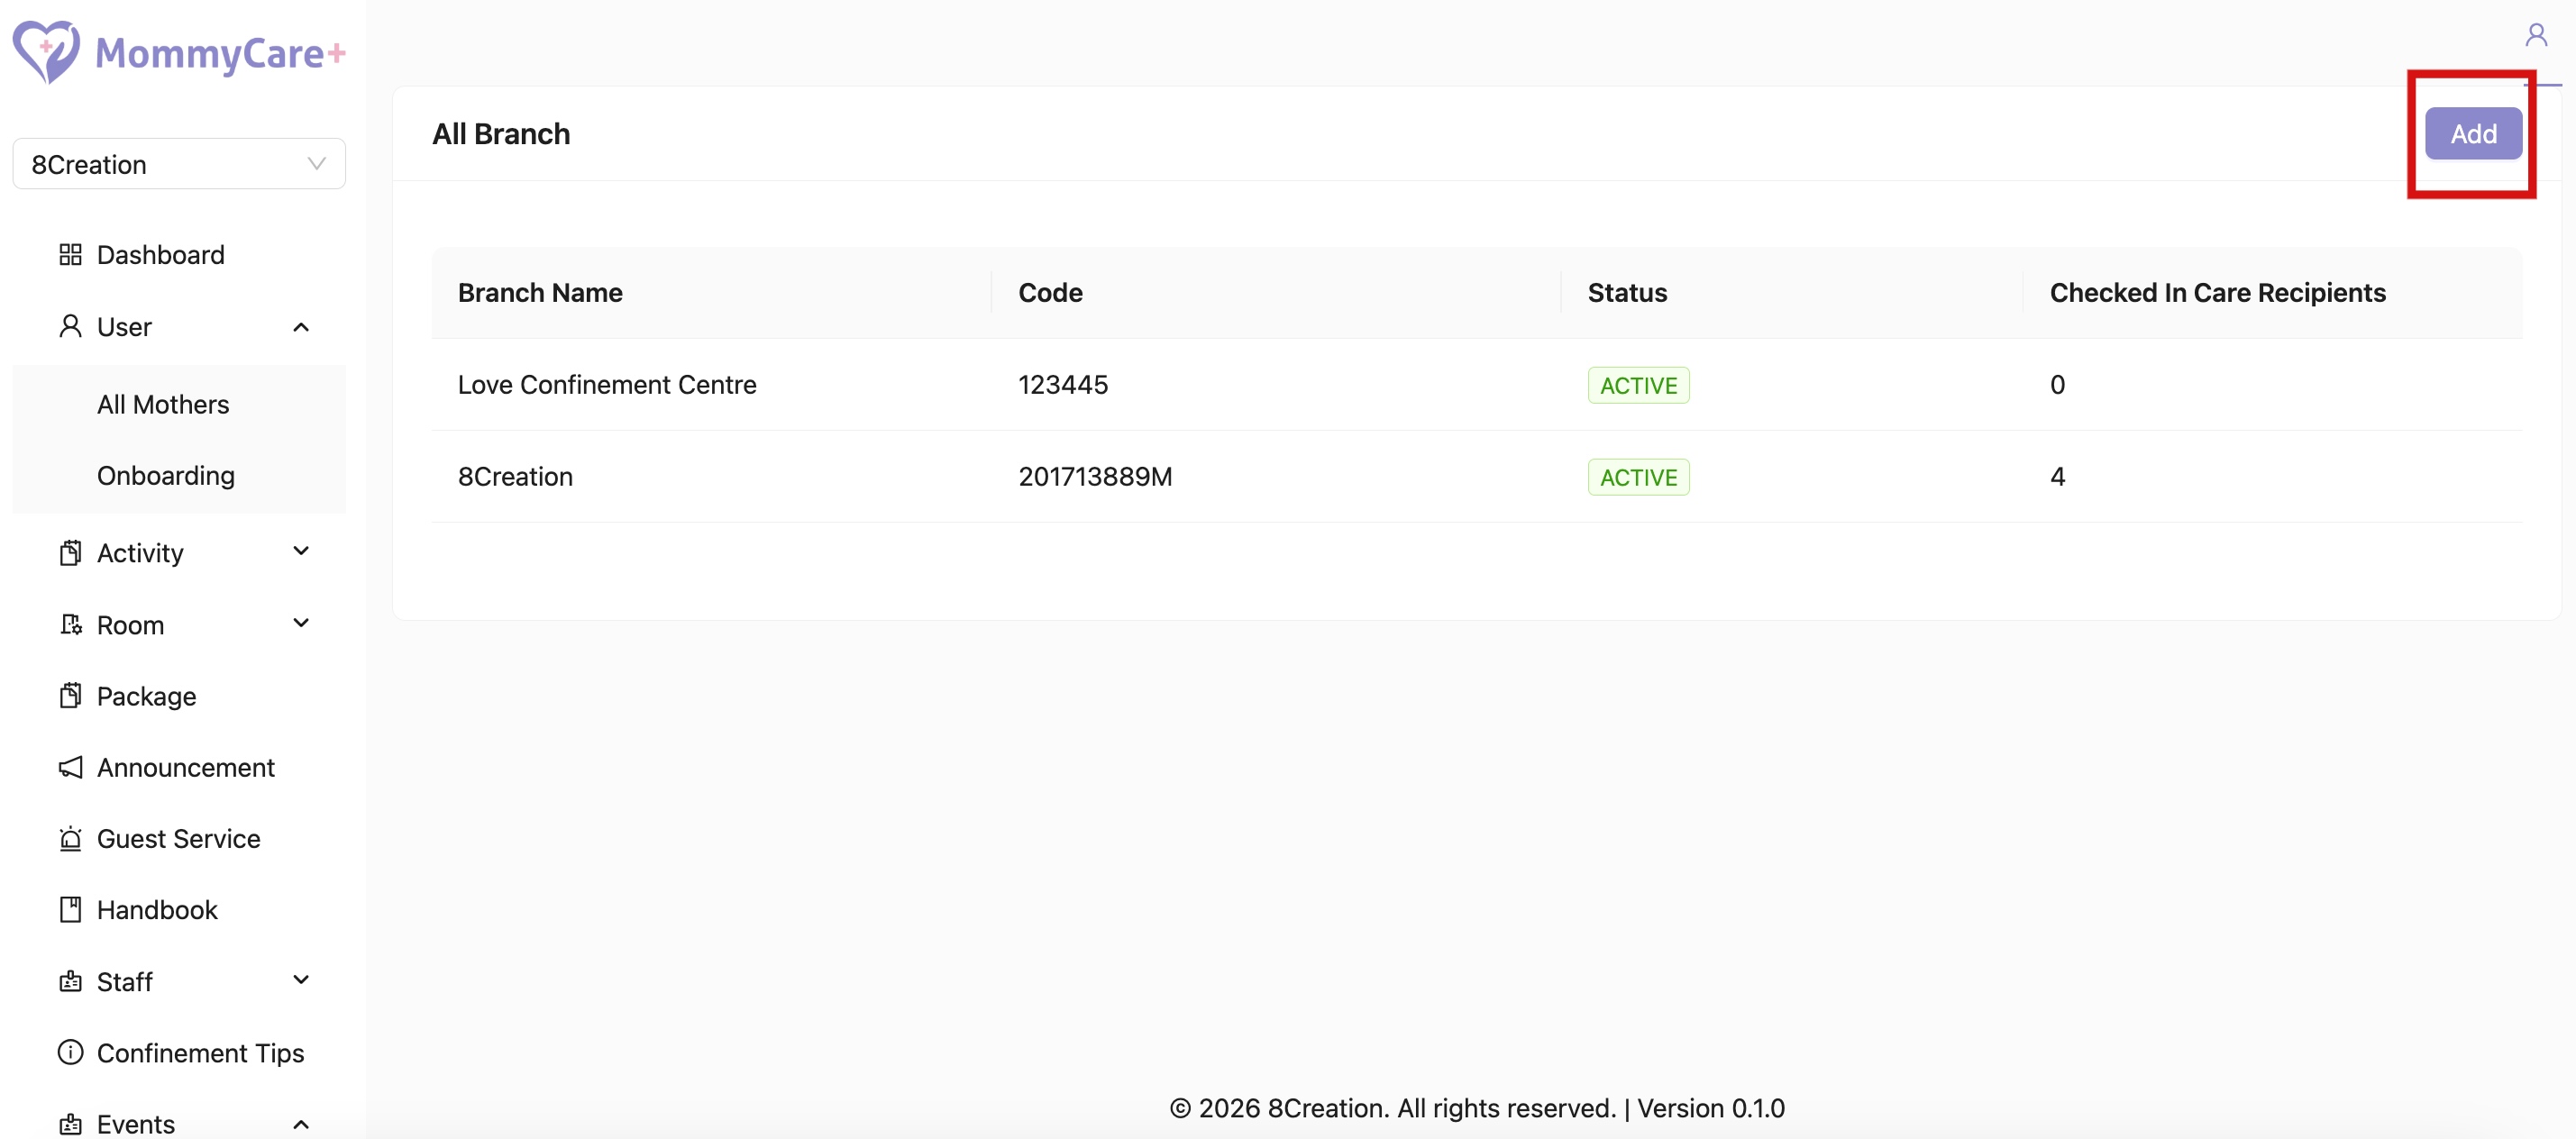
Task: Open the 8Creation branch selector dropdown
Action: (x=179, y=164)
